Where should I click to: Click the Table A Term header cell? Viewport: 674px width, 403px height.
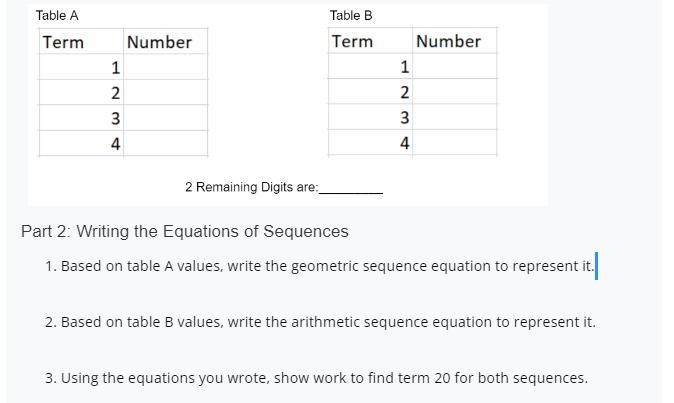click(x=81, y=41)
